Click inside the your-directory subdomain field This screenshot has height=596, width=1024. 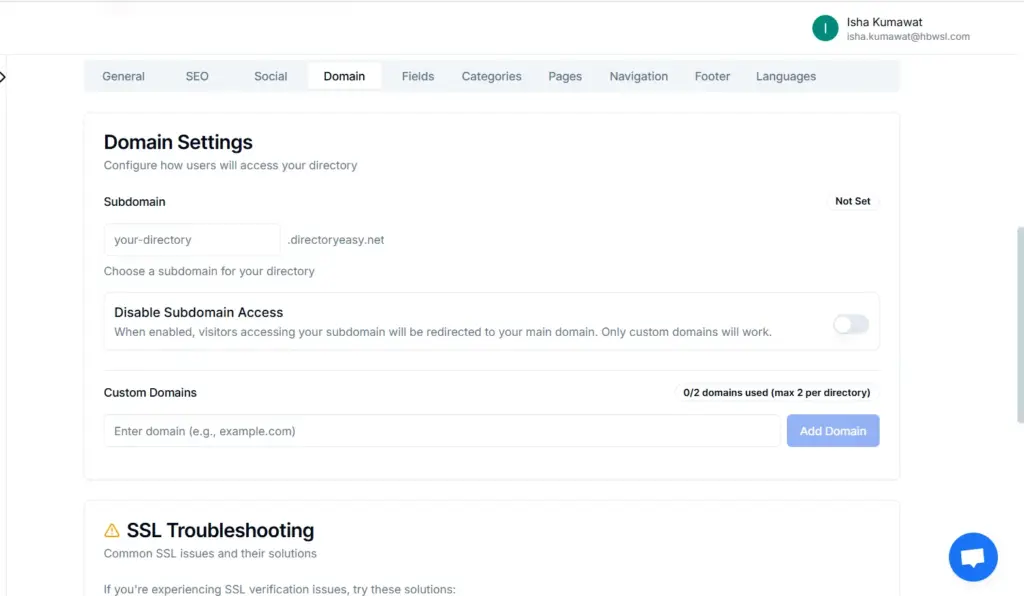[x=191, y=239]
